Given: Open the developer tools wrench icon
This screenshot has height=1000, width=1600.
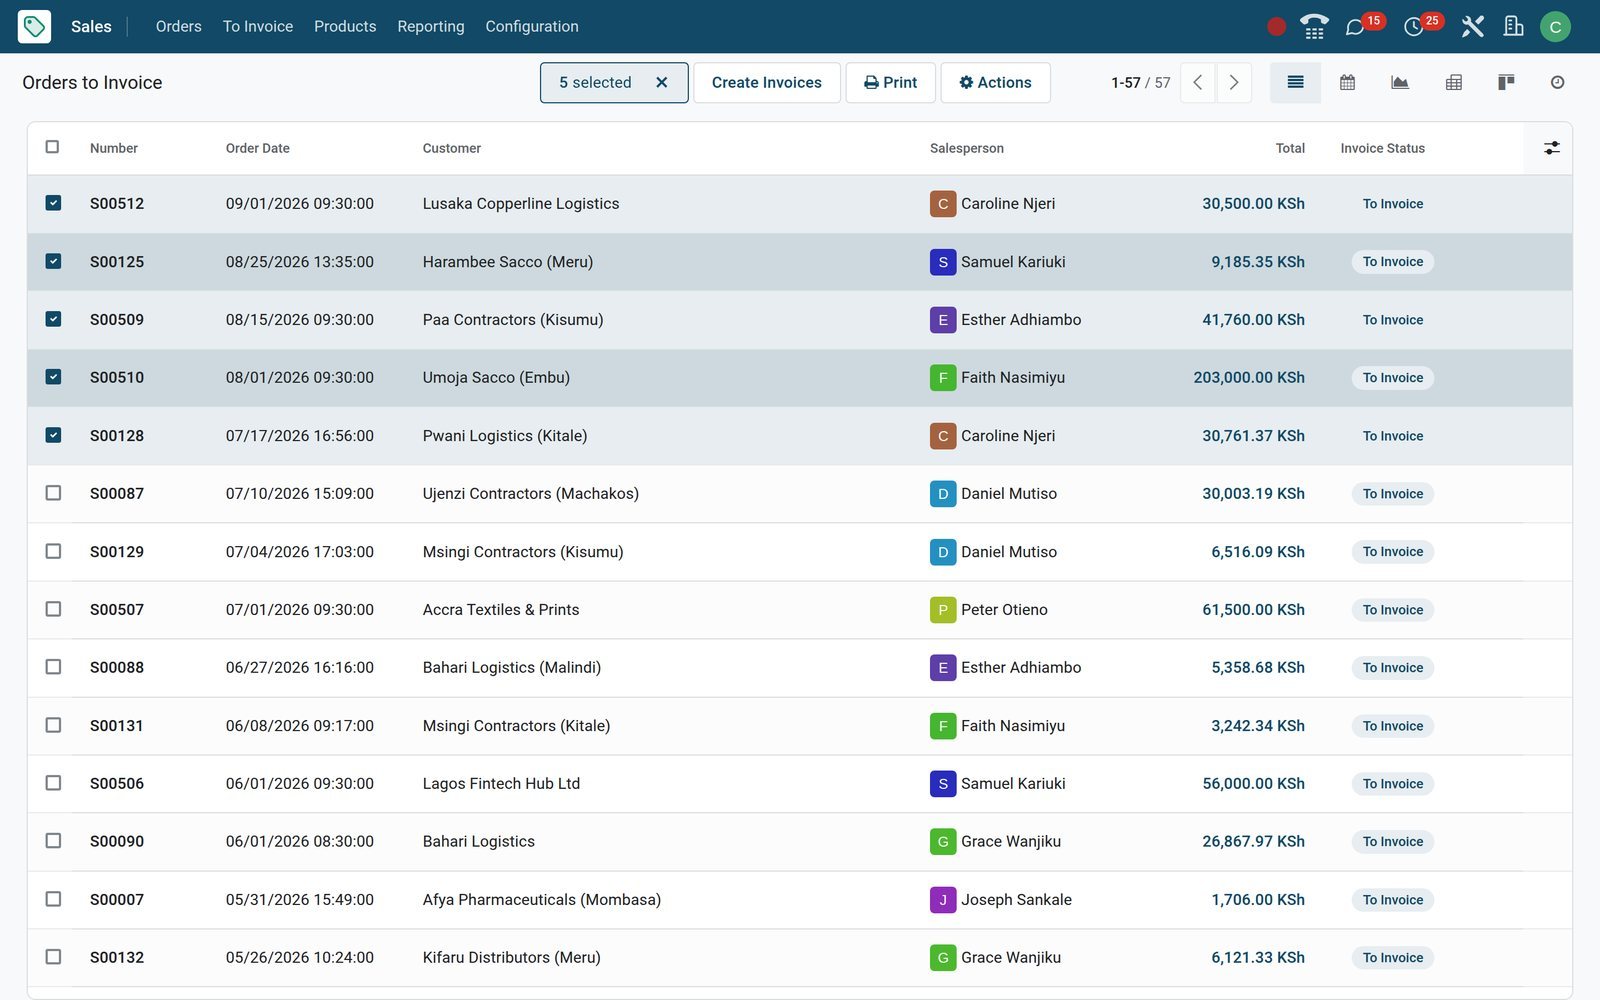Looking at the screenshot, I should click(1472, 27).
